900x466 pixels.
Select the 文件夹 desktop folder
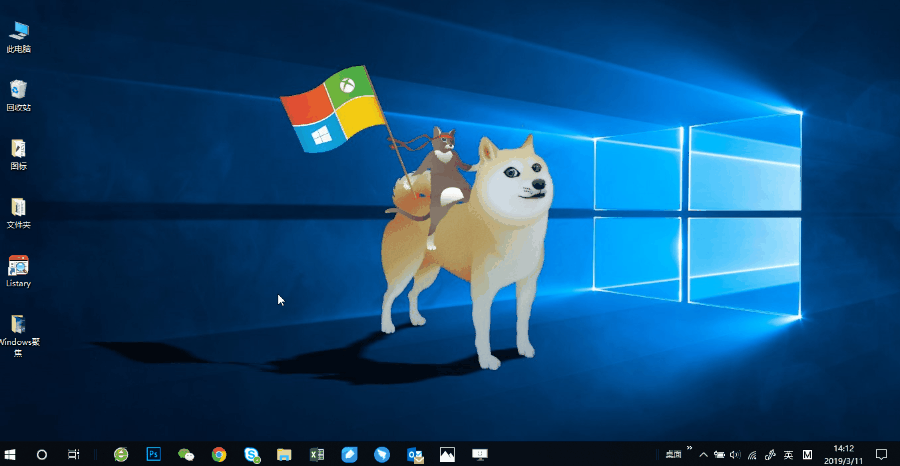point(18,213)
